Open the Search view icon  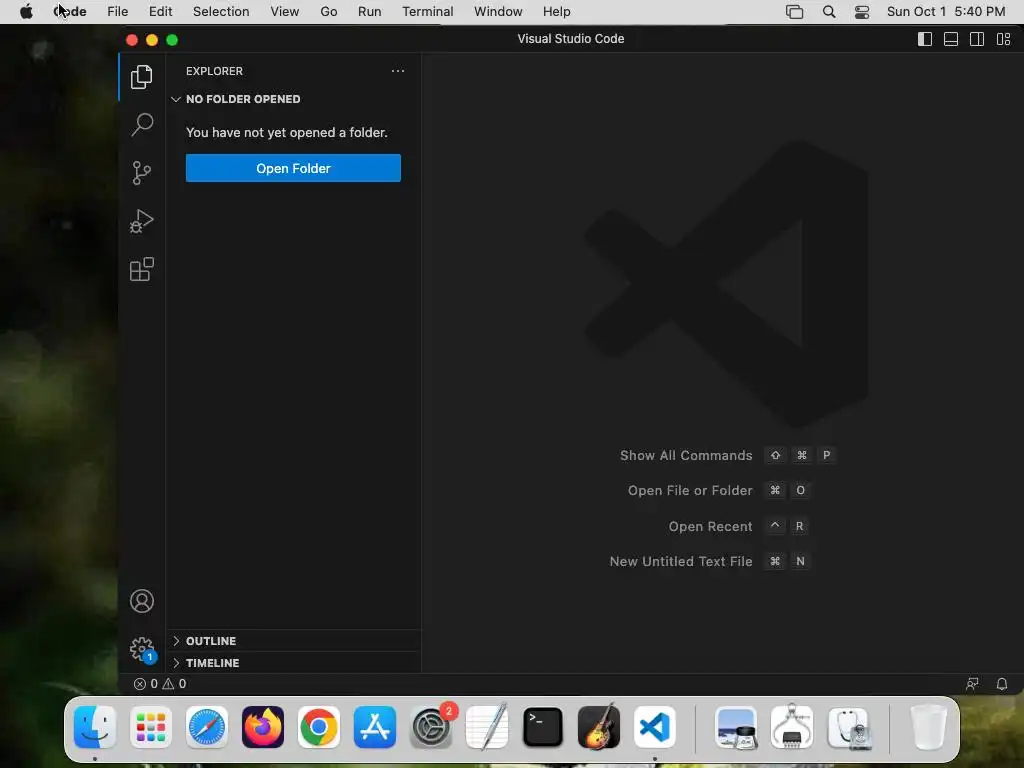142,125
